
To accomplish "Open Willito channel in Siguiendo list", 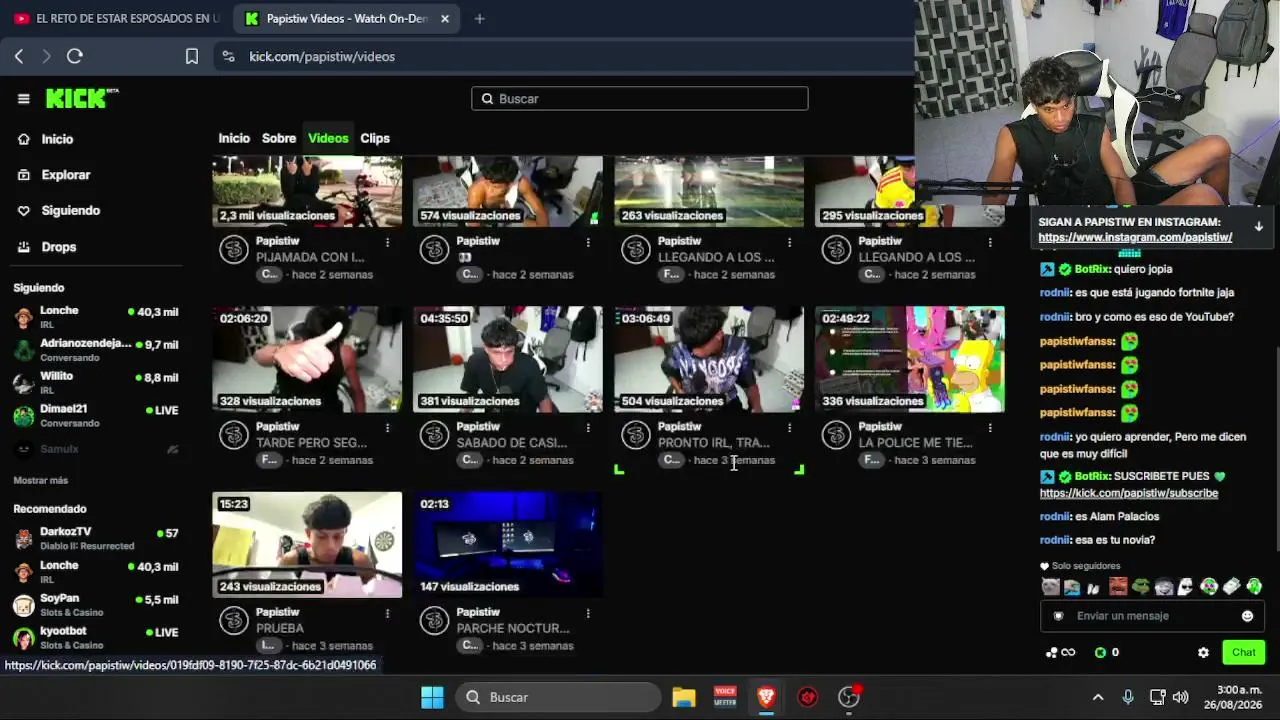I will 95,382.
